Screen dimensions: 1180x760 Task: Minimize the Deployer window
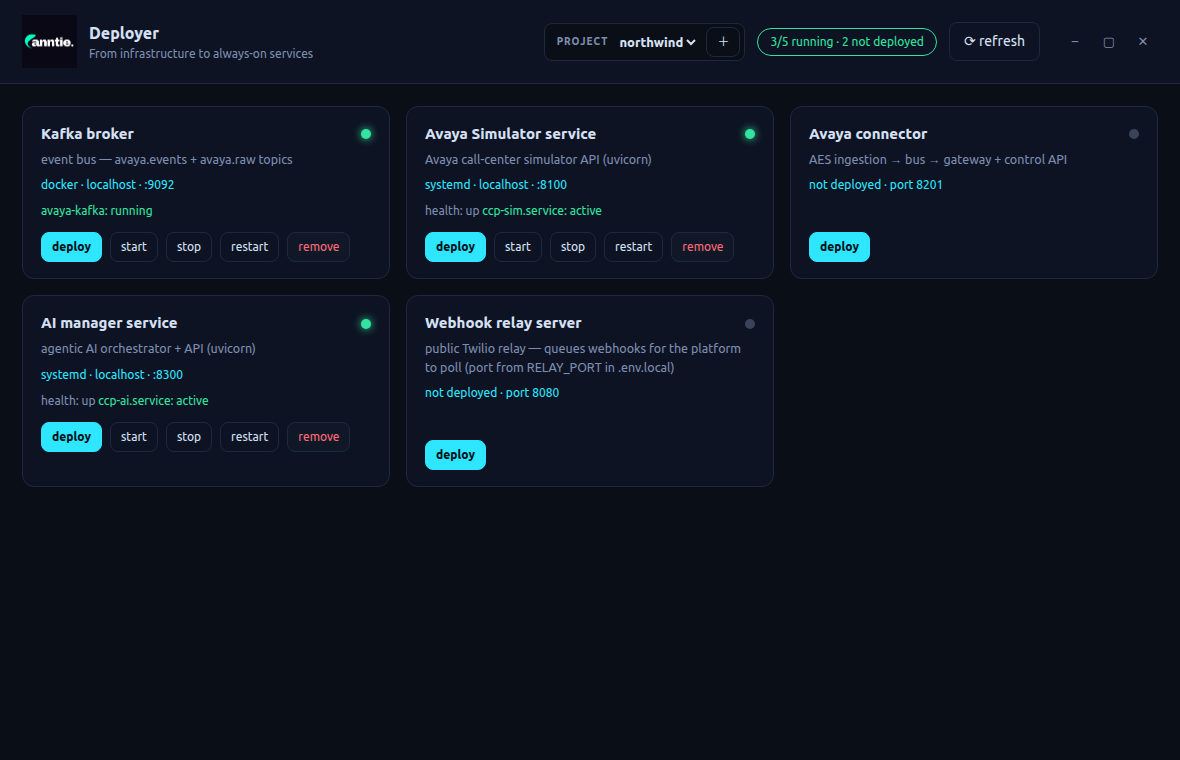tap(1075, 41)
